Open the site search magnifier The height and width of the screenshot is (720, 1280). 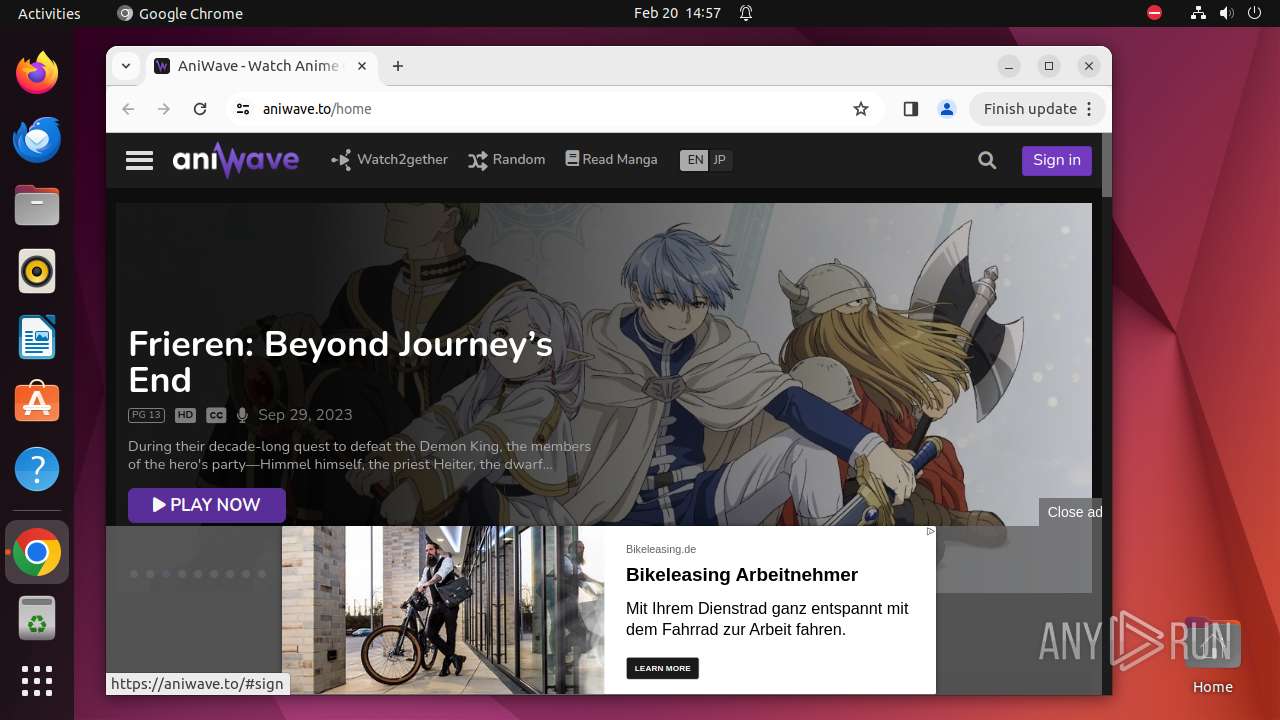(x=987, y=160)
